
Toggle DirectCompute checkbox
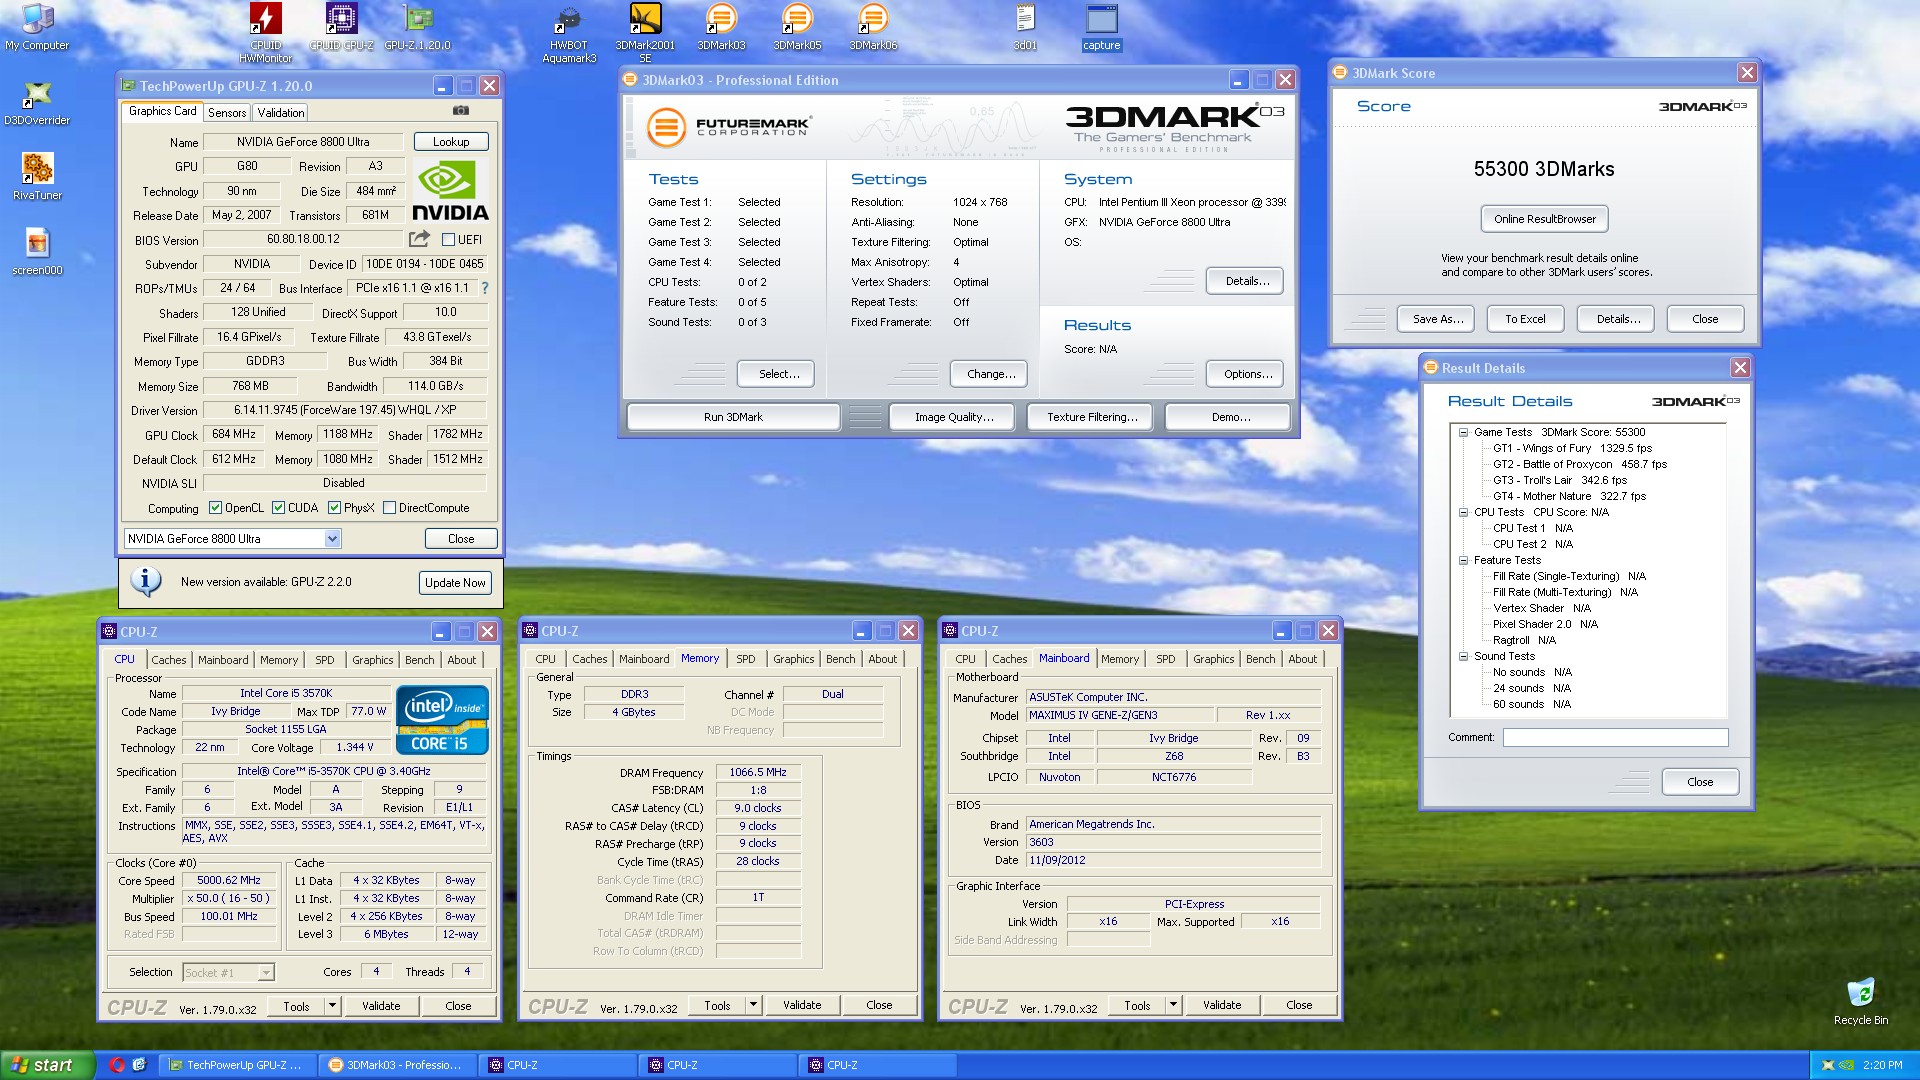[x=390, y=508]
